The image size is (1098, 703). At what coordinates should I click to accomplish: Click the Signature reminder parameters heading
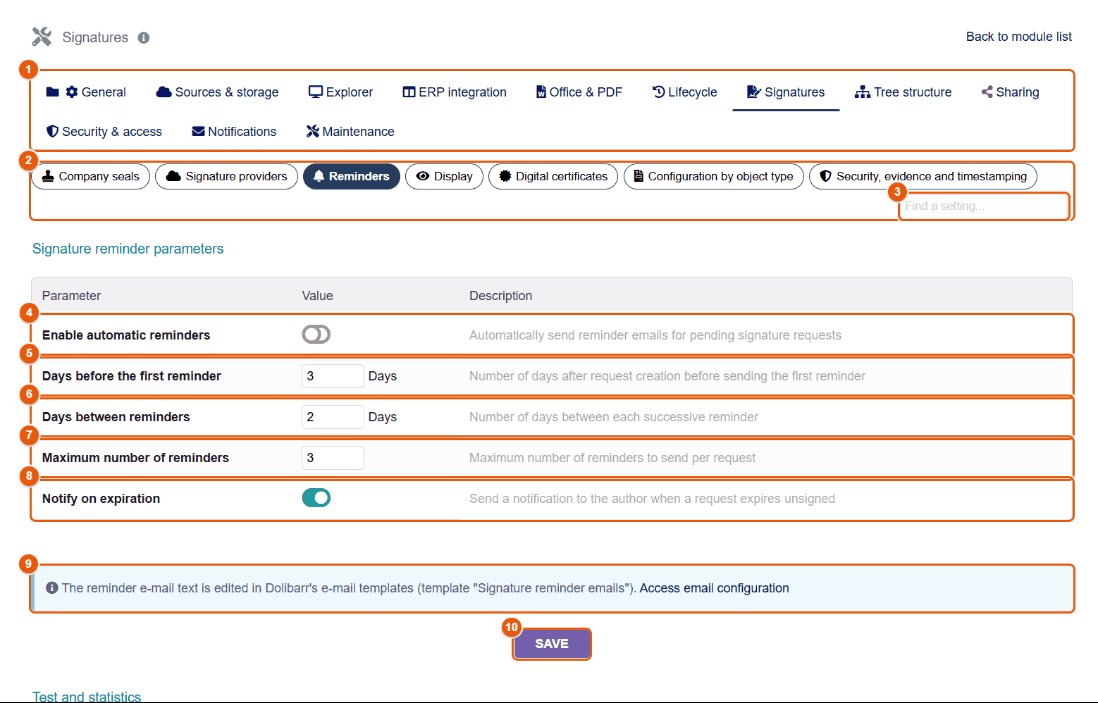128,249
